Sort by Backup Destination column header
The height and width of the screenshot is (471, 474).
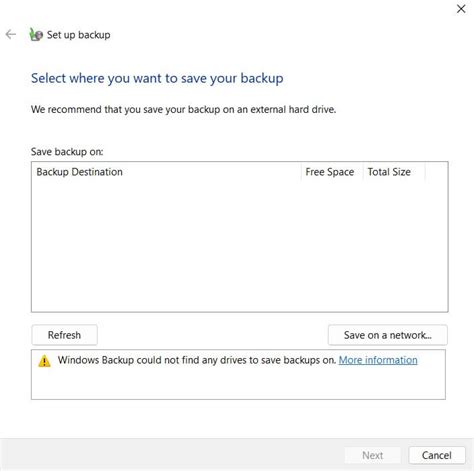pos(166,172)
